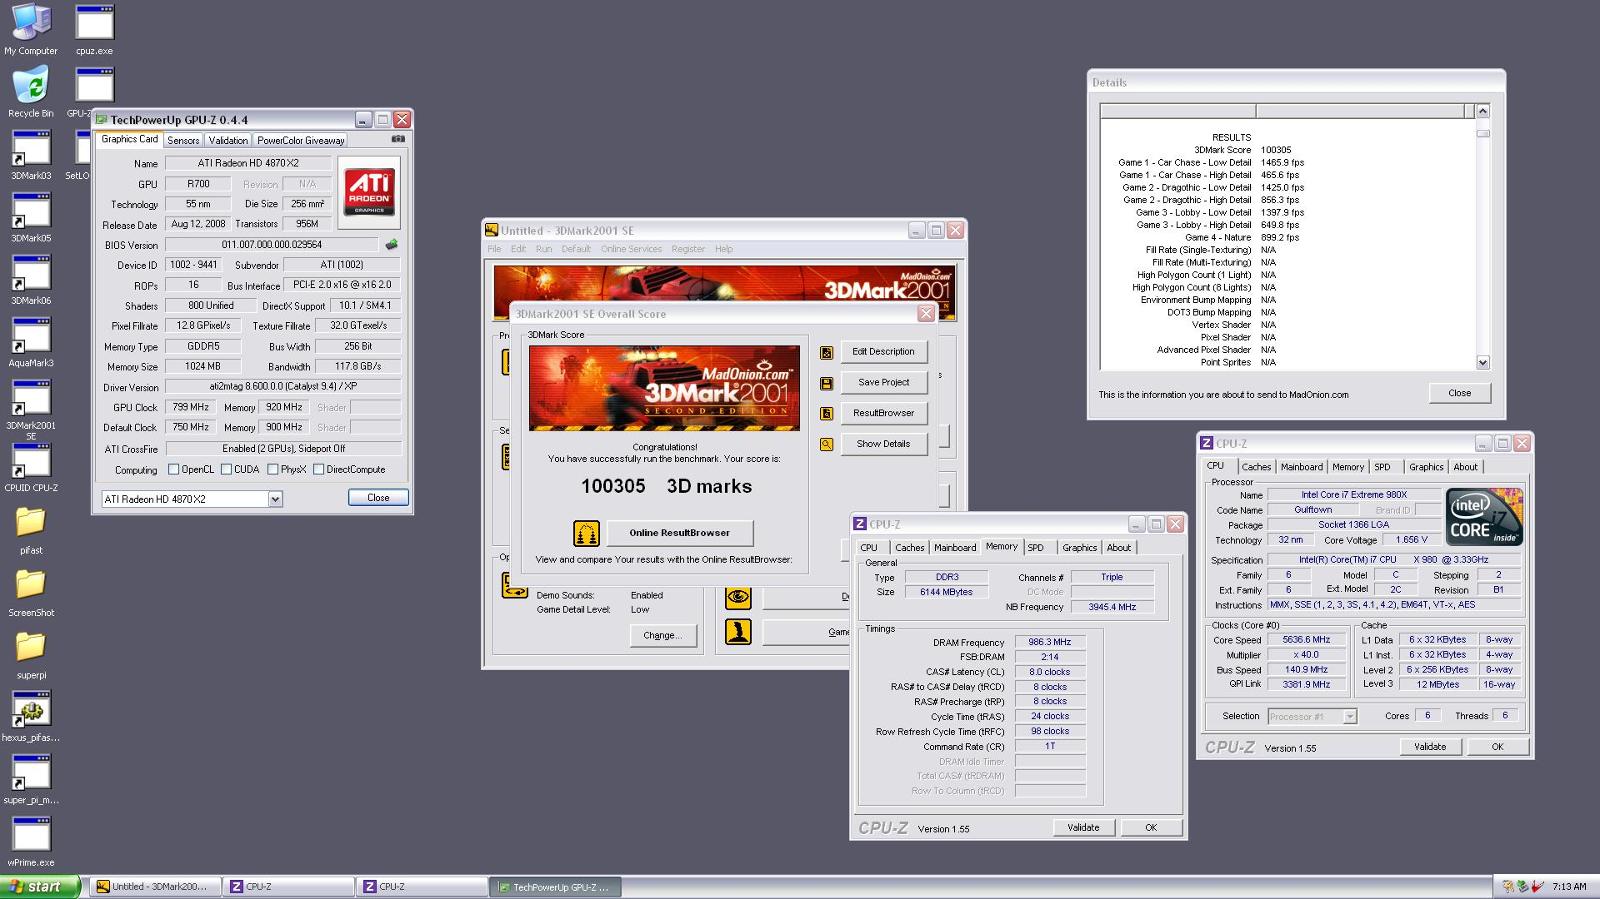Enable the CUDA checkbox

click(x=226, y=469)
